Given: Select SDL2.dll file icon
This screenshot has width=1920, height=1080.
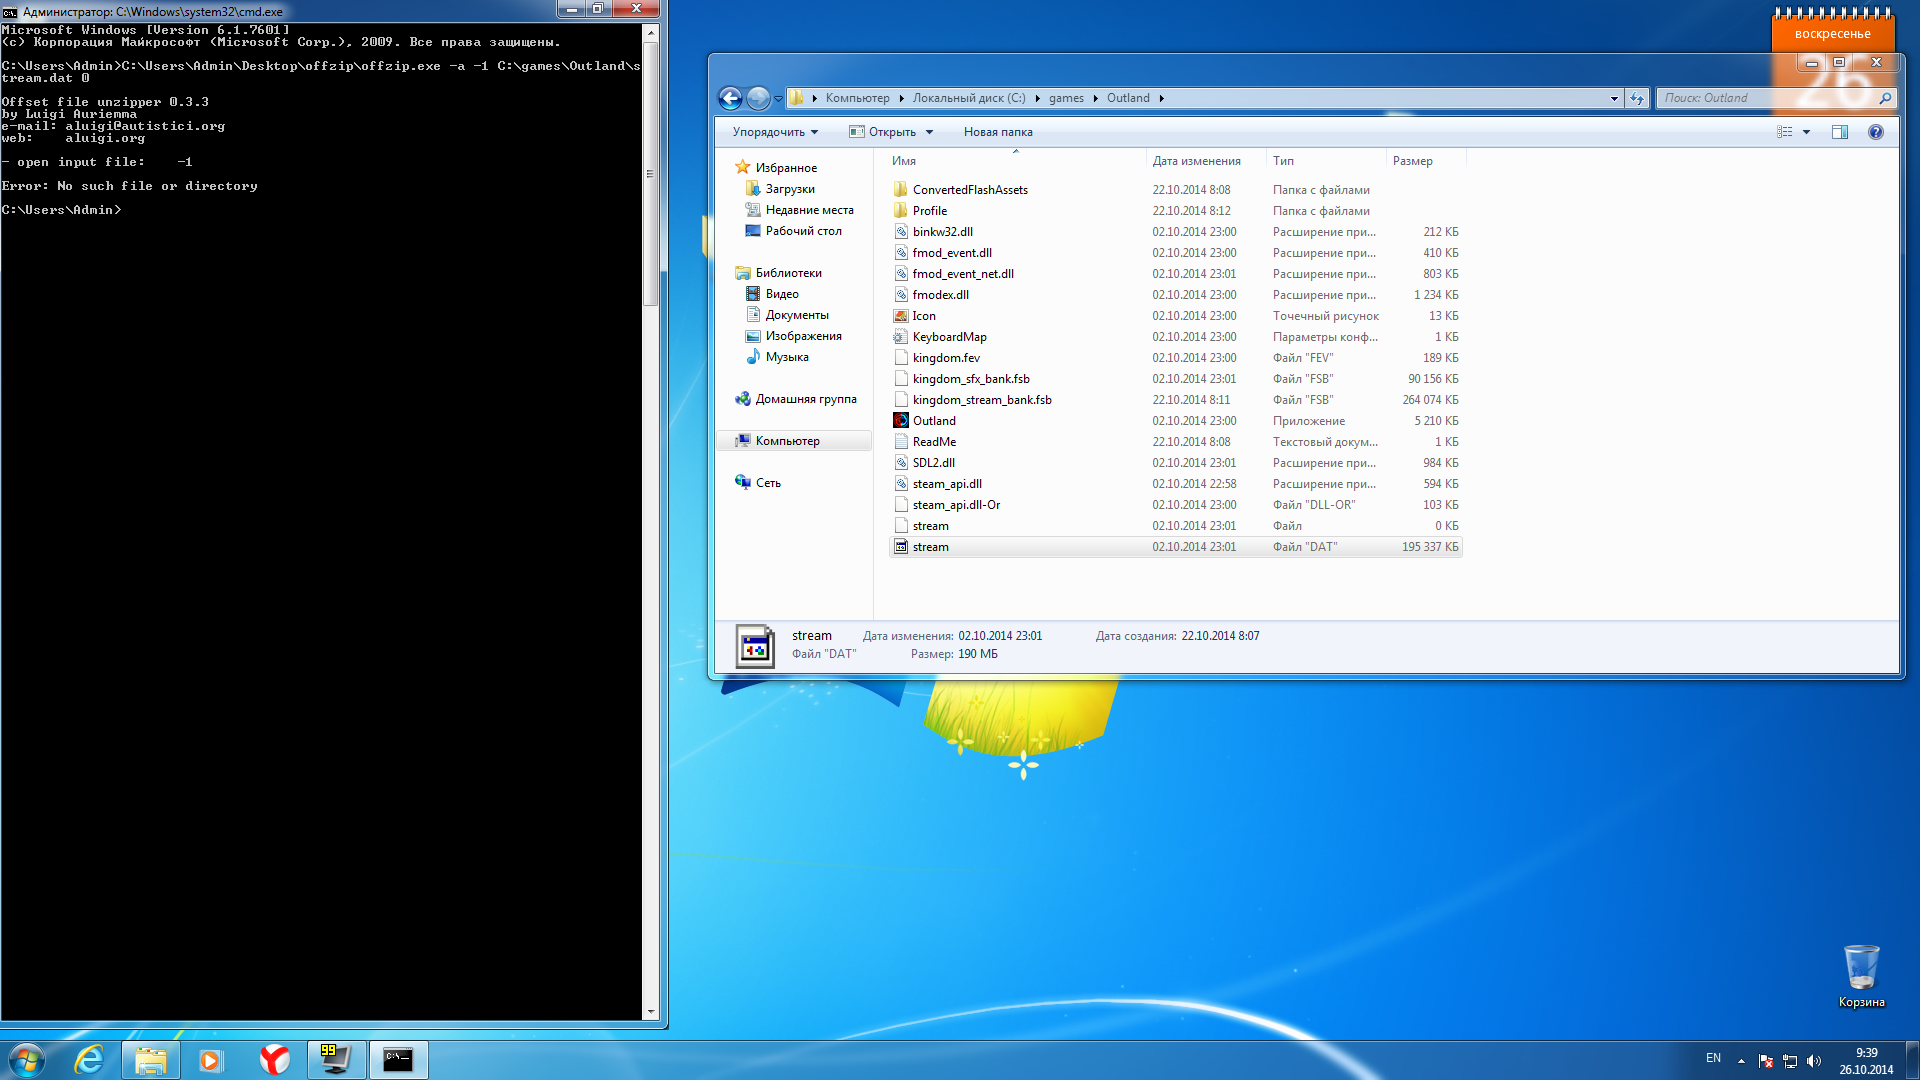Looking at the screenshot, I should [x=901, y=463].
